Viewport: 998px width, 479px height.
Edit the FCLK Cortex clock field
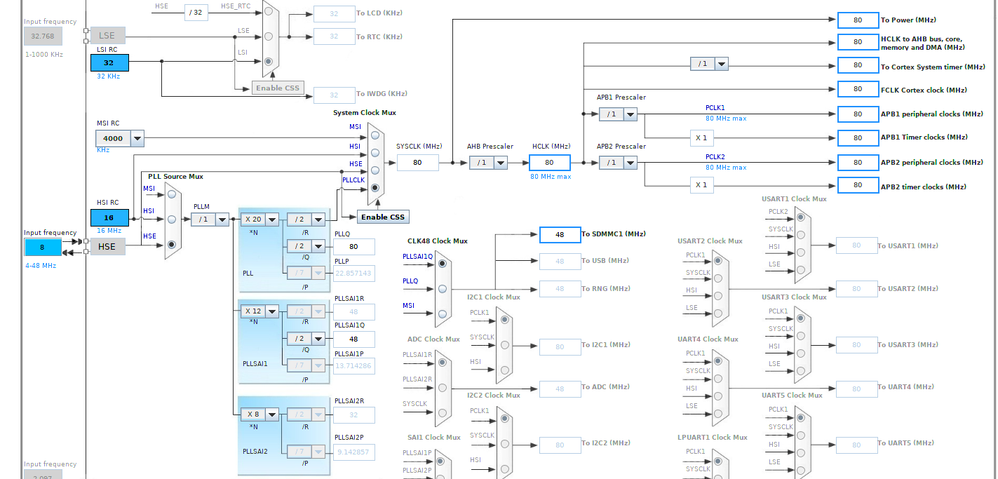click(858, 89)
